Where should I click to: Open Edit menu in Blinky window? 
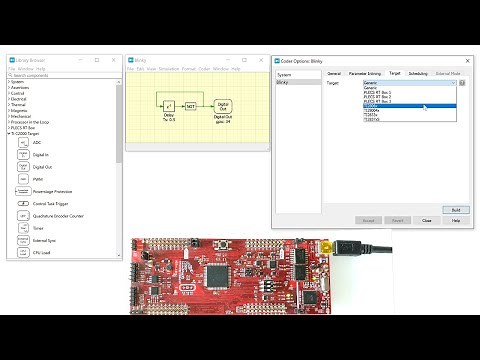coord(140,69)
